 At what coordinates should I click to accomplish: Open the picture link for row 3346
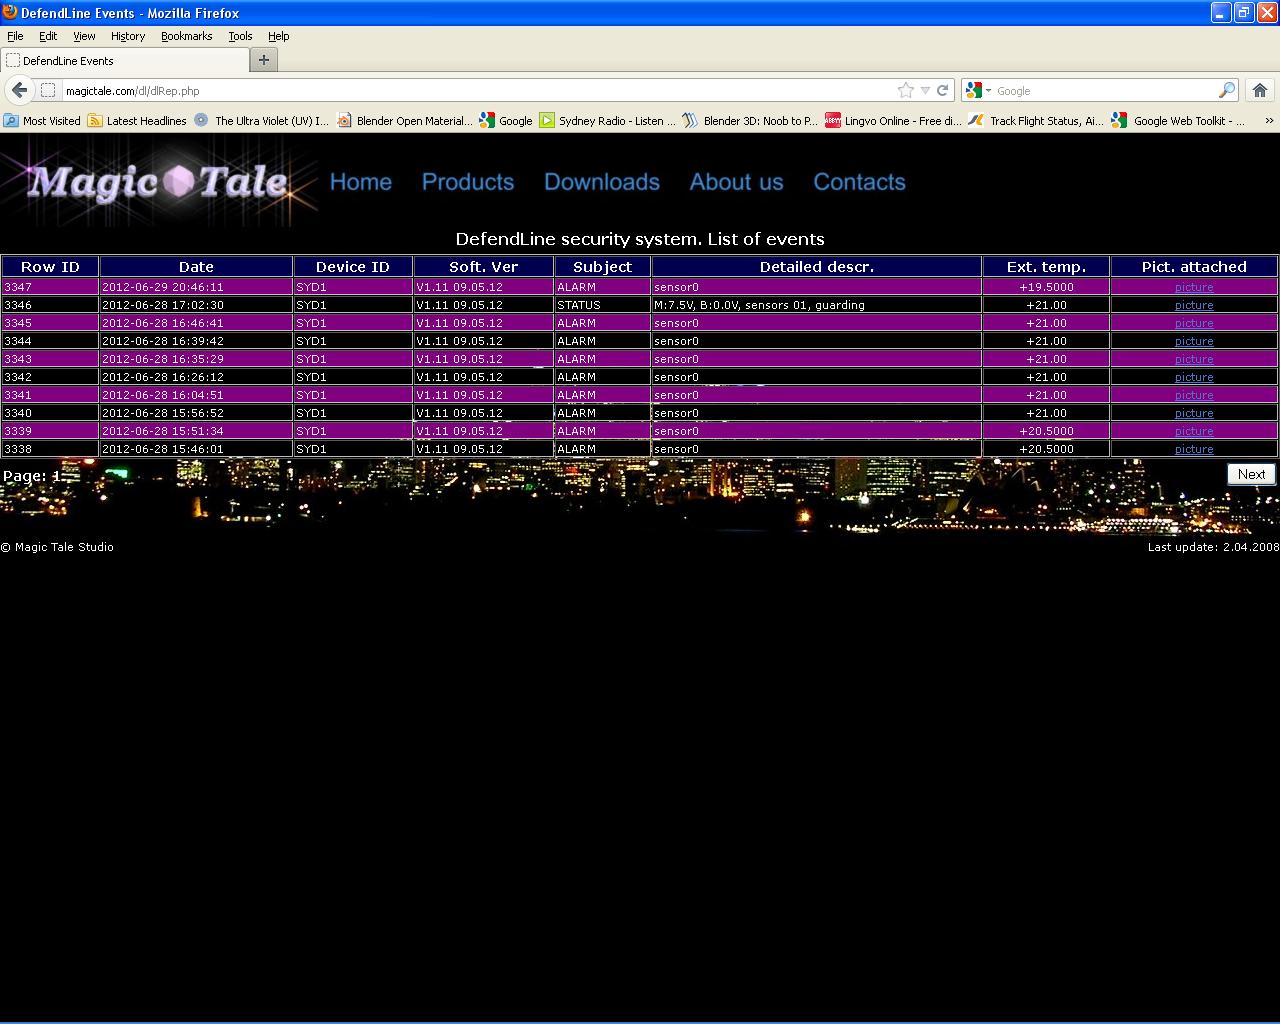(1193, 305)
